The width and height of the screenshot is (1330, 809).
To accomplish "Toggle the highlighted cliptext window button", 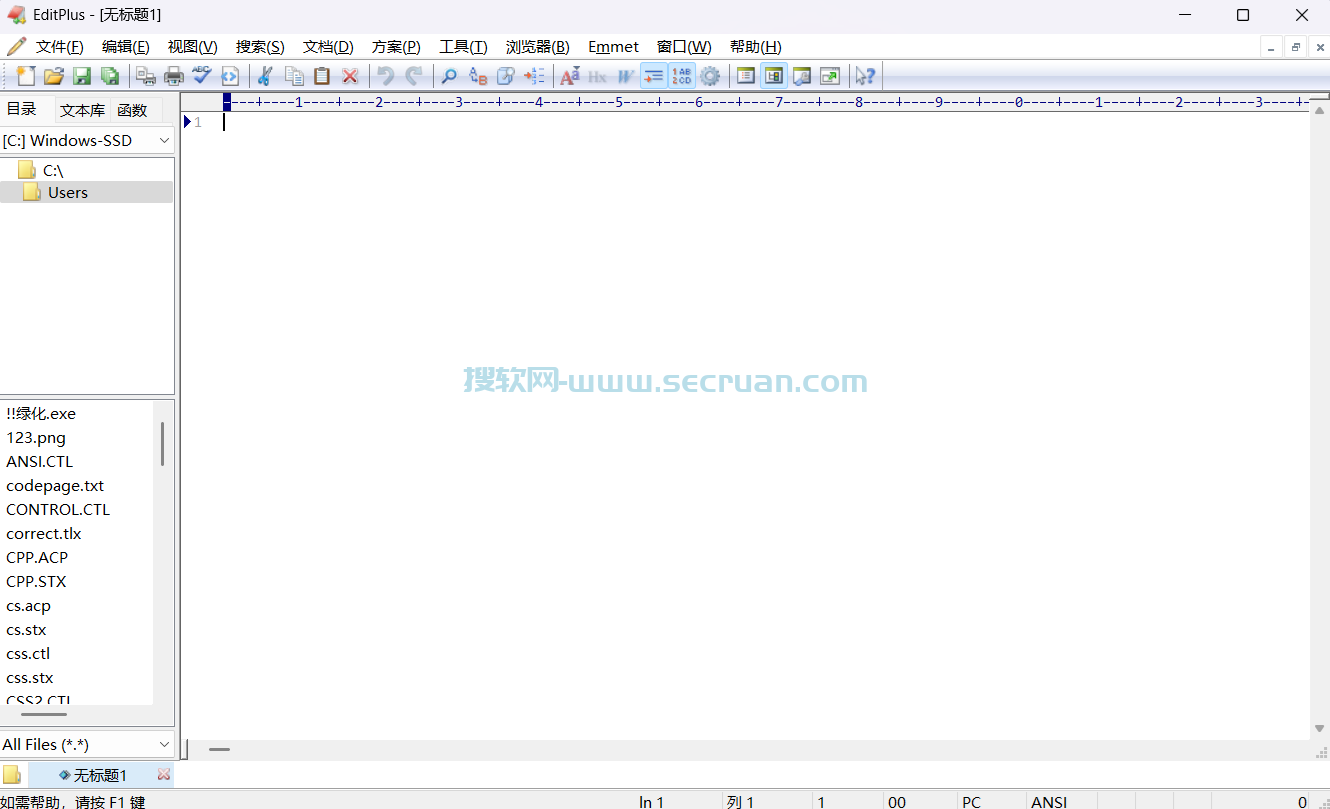I will tap(774, 76).
